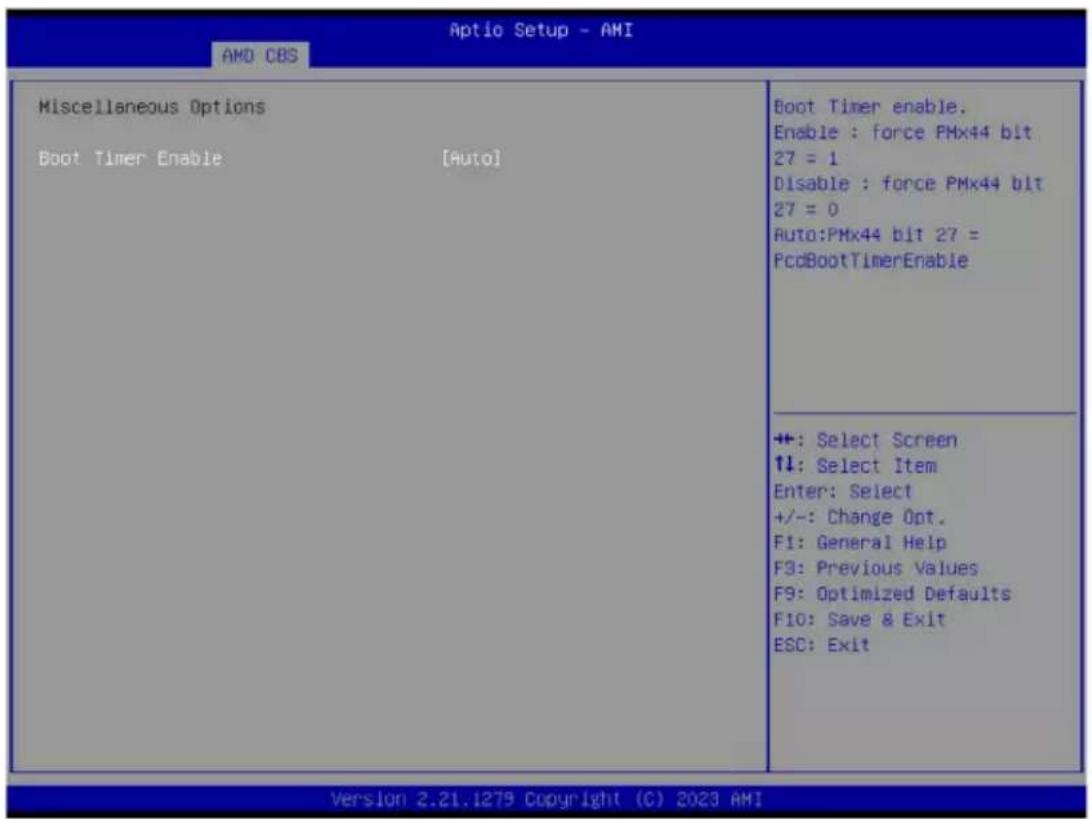The height and width of the screenshot is (820, 1092).
Task: Click the PcdBootTimerEnable text
Action: point(871,261)
